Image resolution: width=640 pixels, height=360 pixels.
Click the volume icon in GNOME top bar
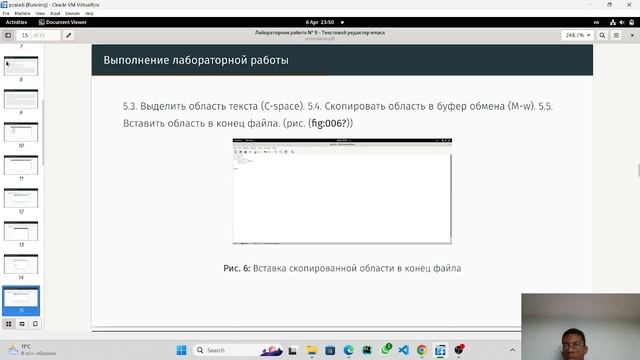pos(622,22)
